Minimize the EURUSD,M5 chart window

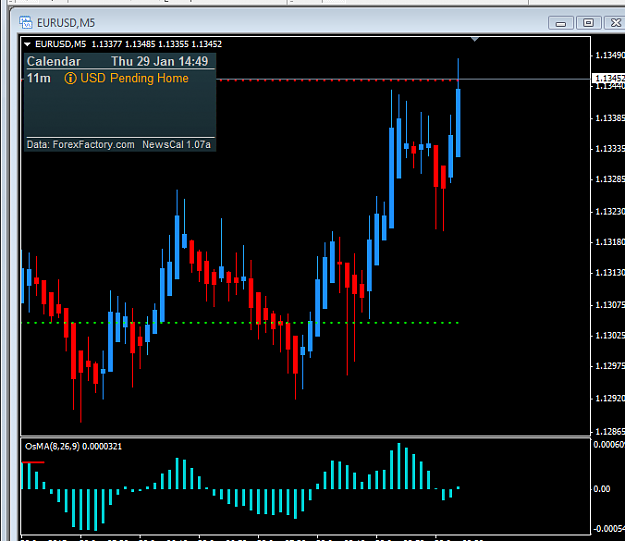point(561,23)
